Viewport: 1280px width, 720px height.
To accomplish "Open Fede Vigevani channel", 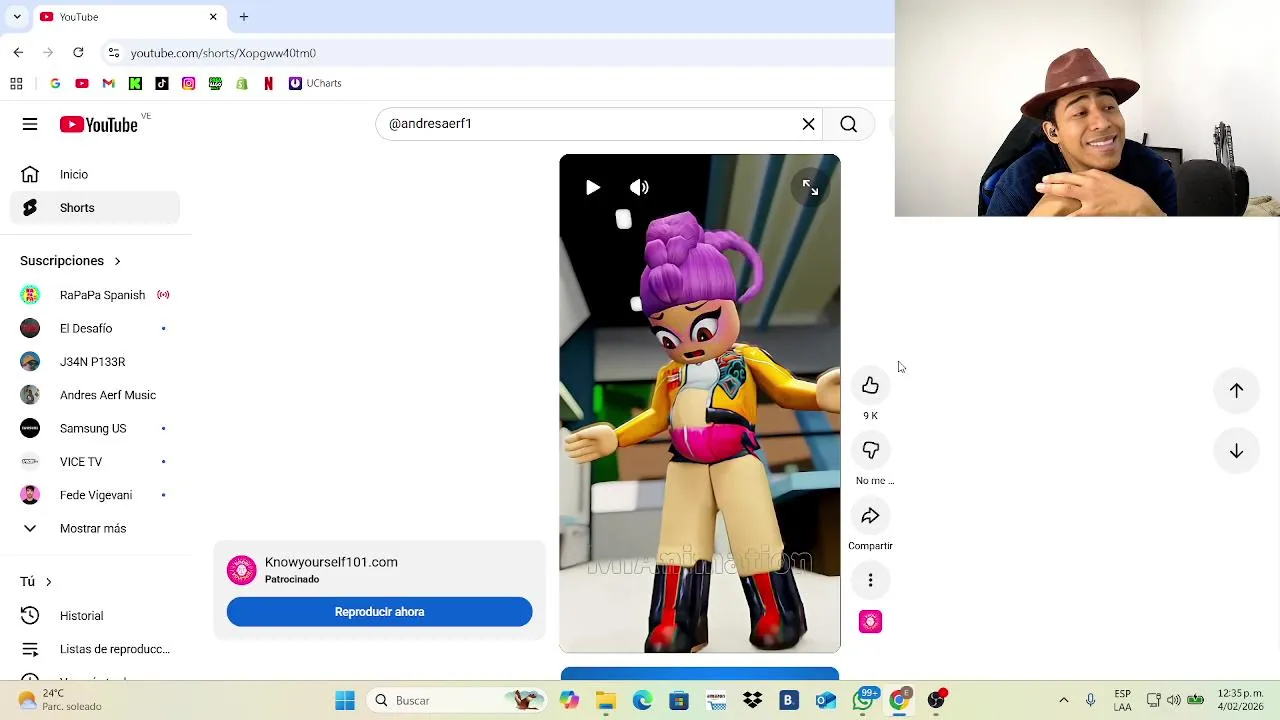I will [96, 495].
